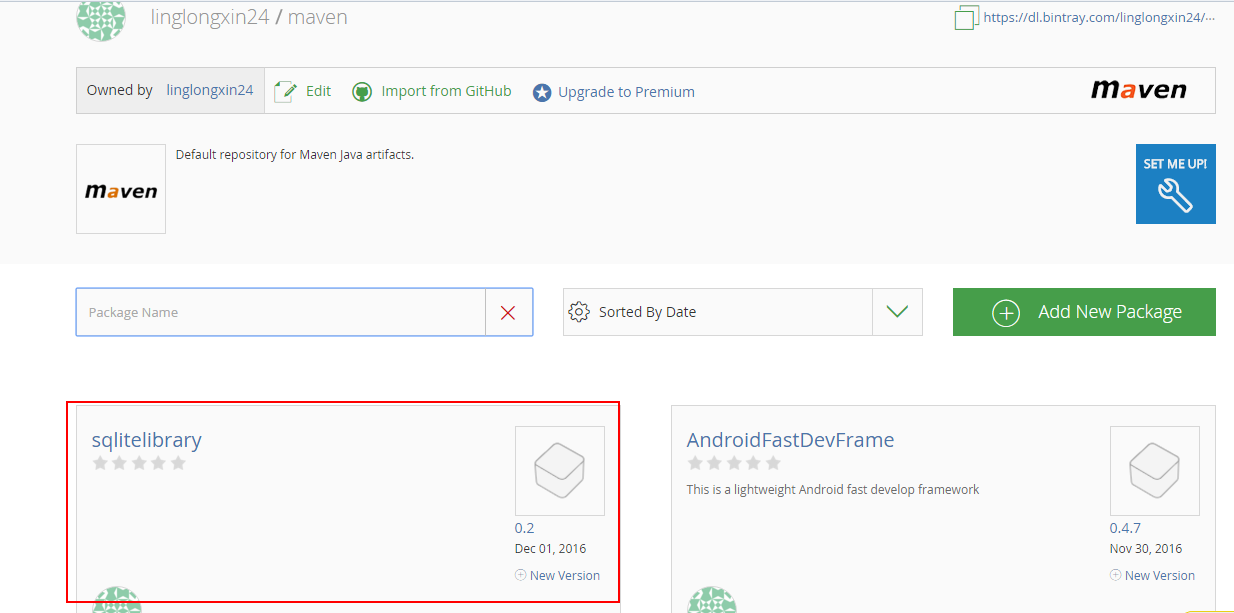Click the linglongxin24 avatar icon at top
Image resolution: width=1234 pixels, height=613 pixels.
pyautogui.click(x=101, y=20)
